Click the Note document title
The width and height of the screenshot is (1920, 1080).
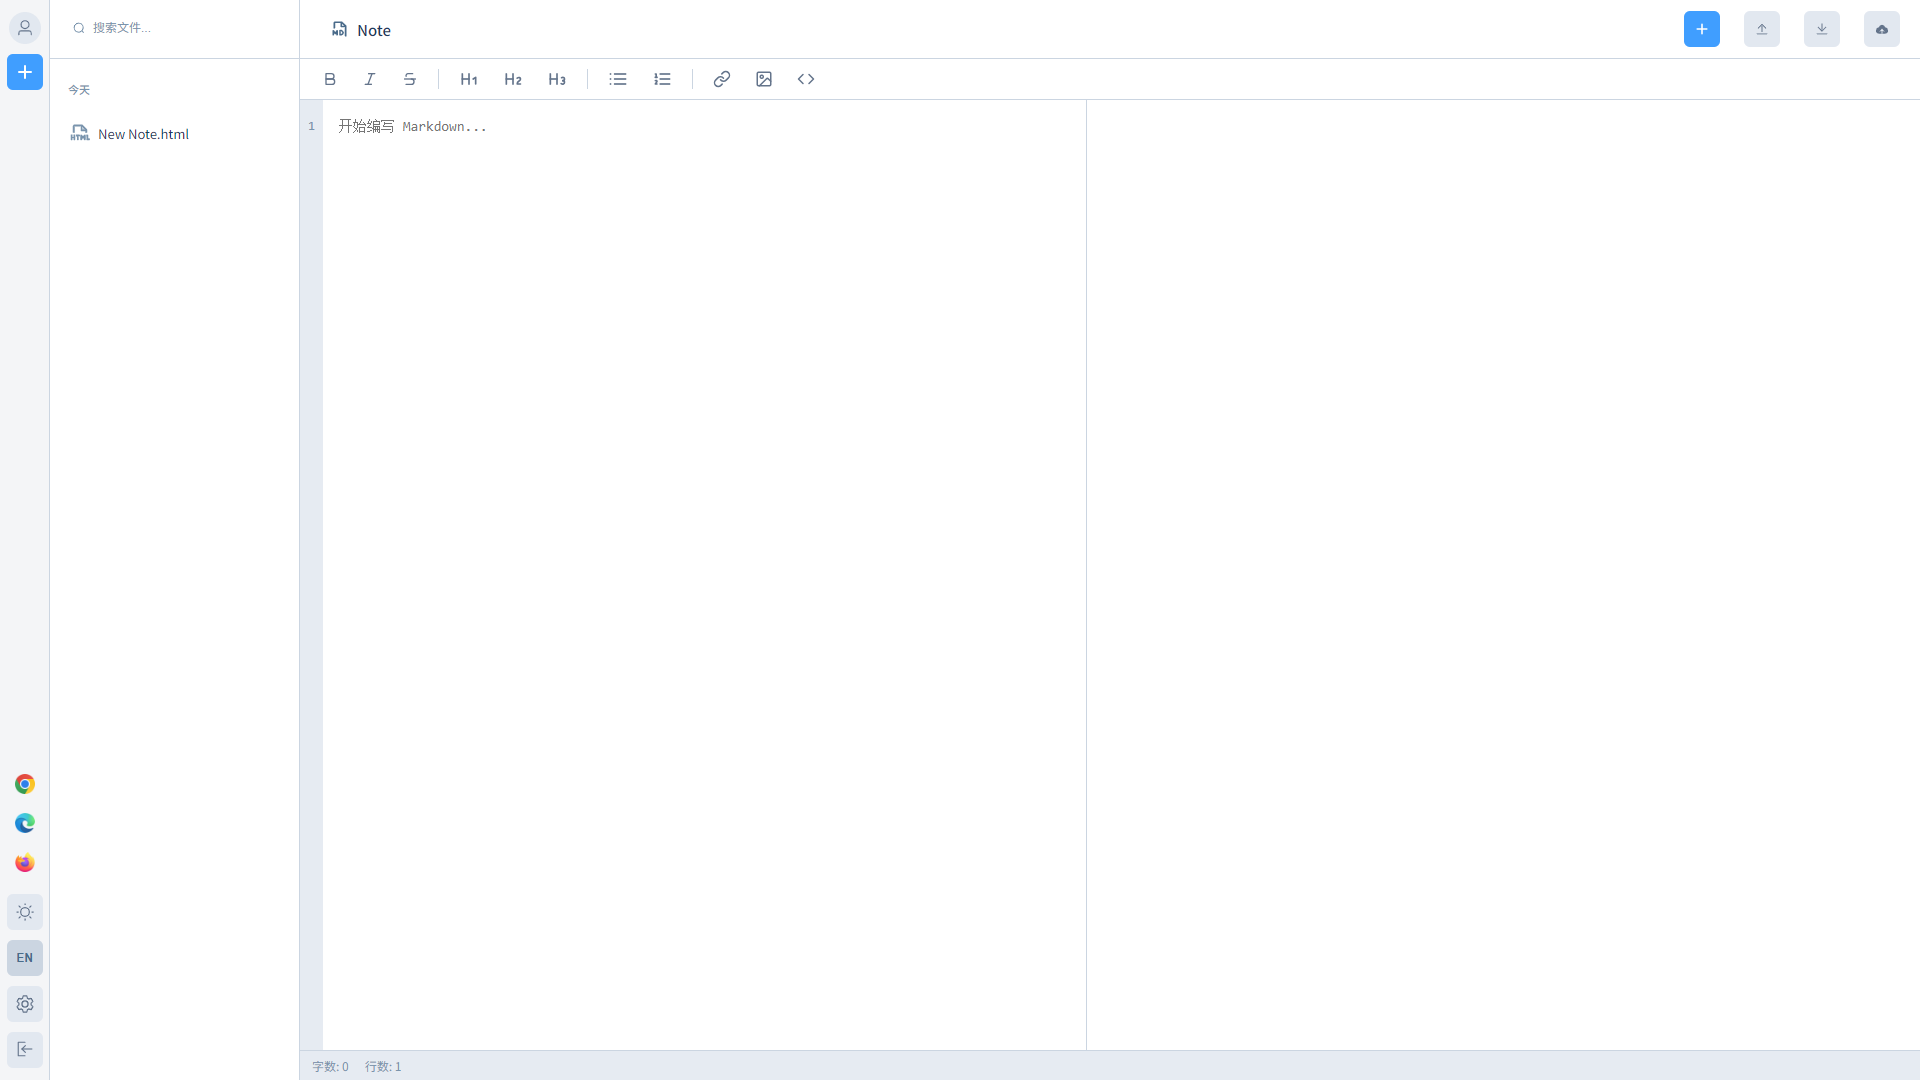374,30
